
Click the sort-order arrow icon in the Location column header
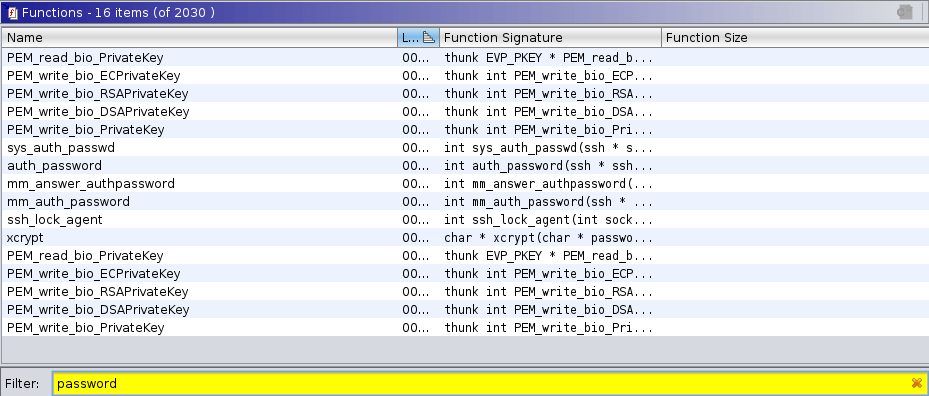pos(430,37)
